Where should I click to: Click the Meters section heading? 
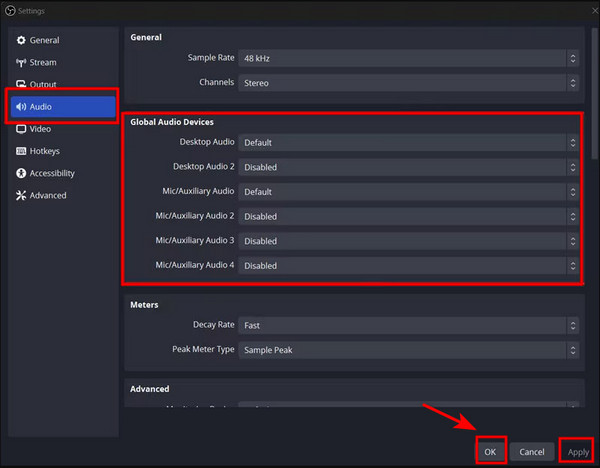click(144, 305)
